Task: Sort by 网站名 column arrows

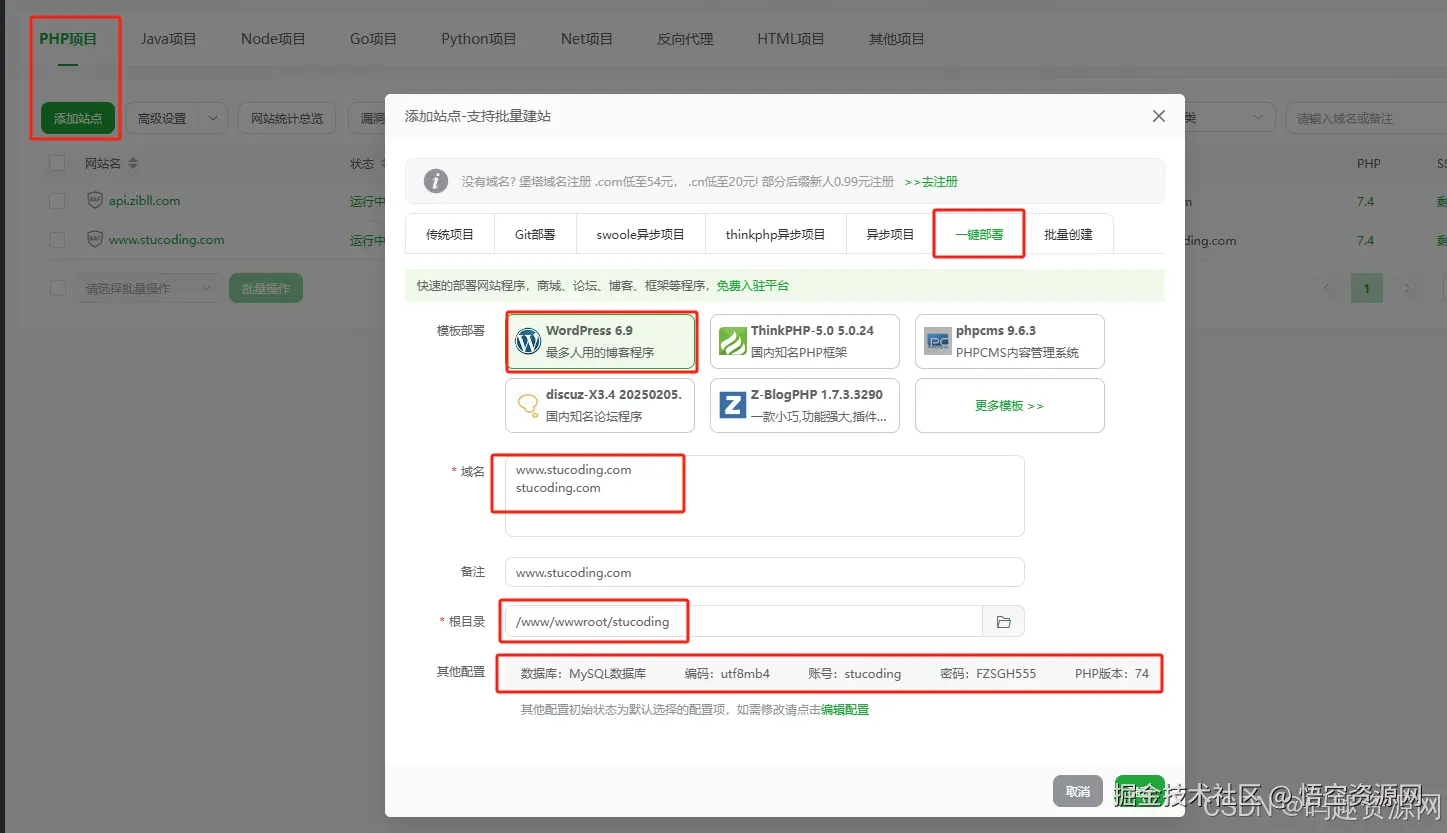Action: [133, 163]
